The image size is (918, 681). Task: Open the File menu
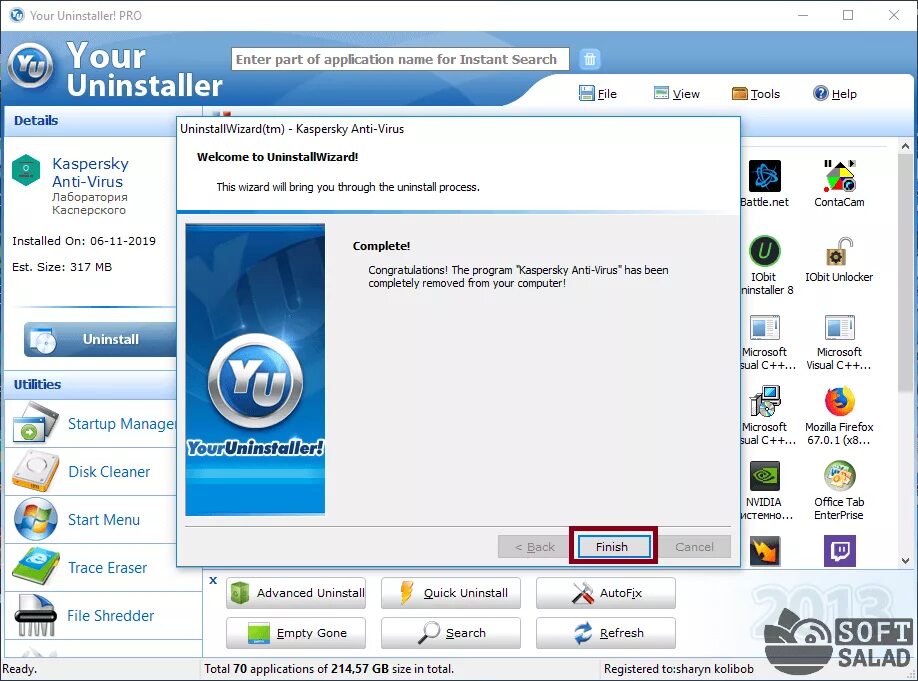[x=598, y=94]
